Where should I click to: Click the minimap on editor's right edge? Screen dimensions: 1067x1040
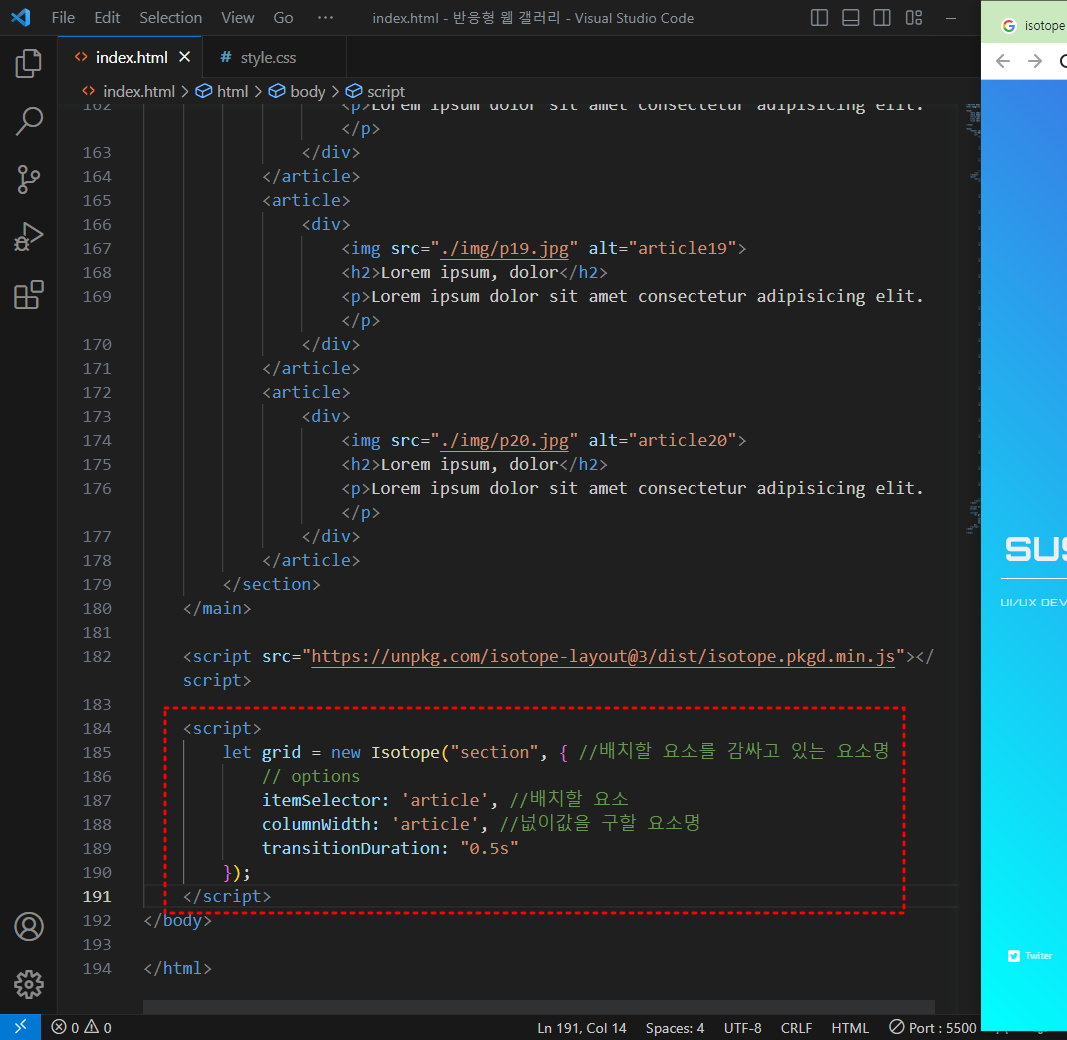coord(973,320)
